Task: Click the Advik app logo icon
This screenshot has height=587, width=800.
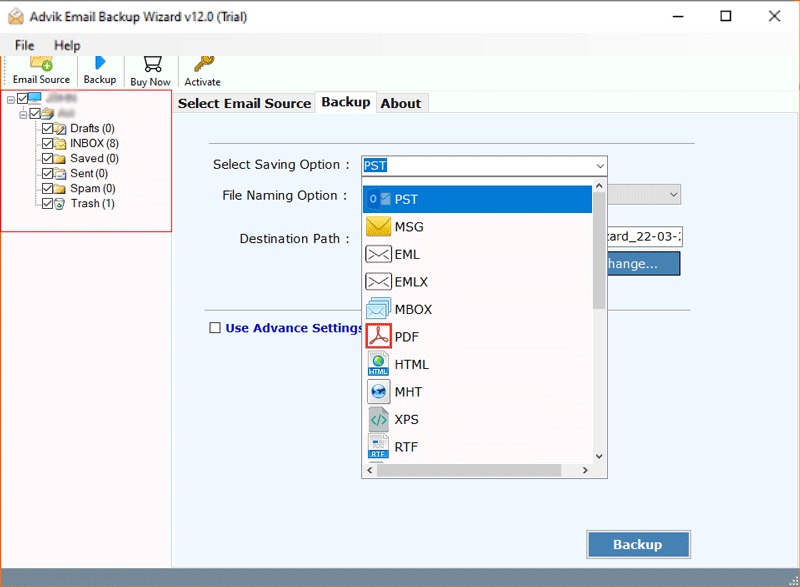Action: pos(16,16)
